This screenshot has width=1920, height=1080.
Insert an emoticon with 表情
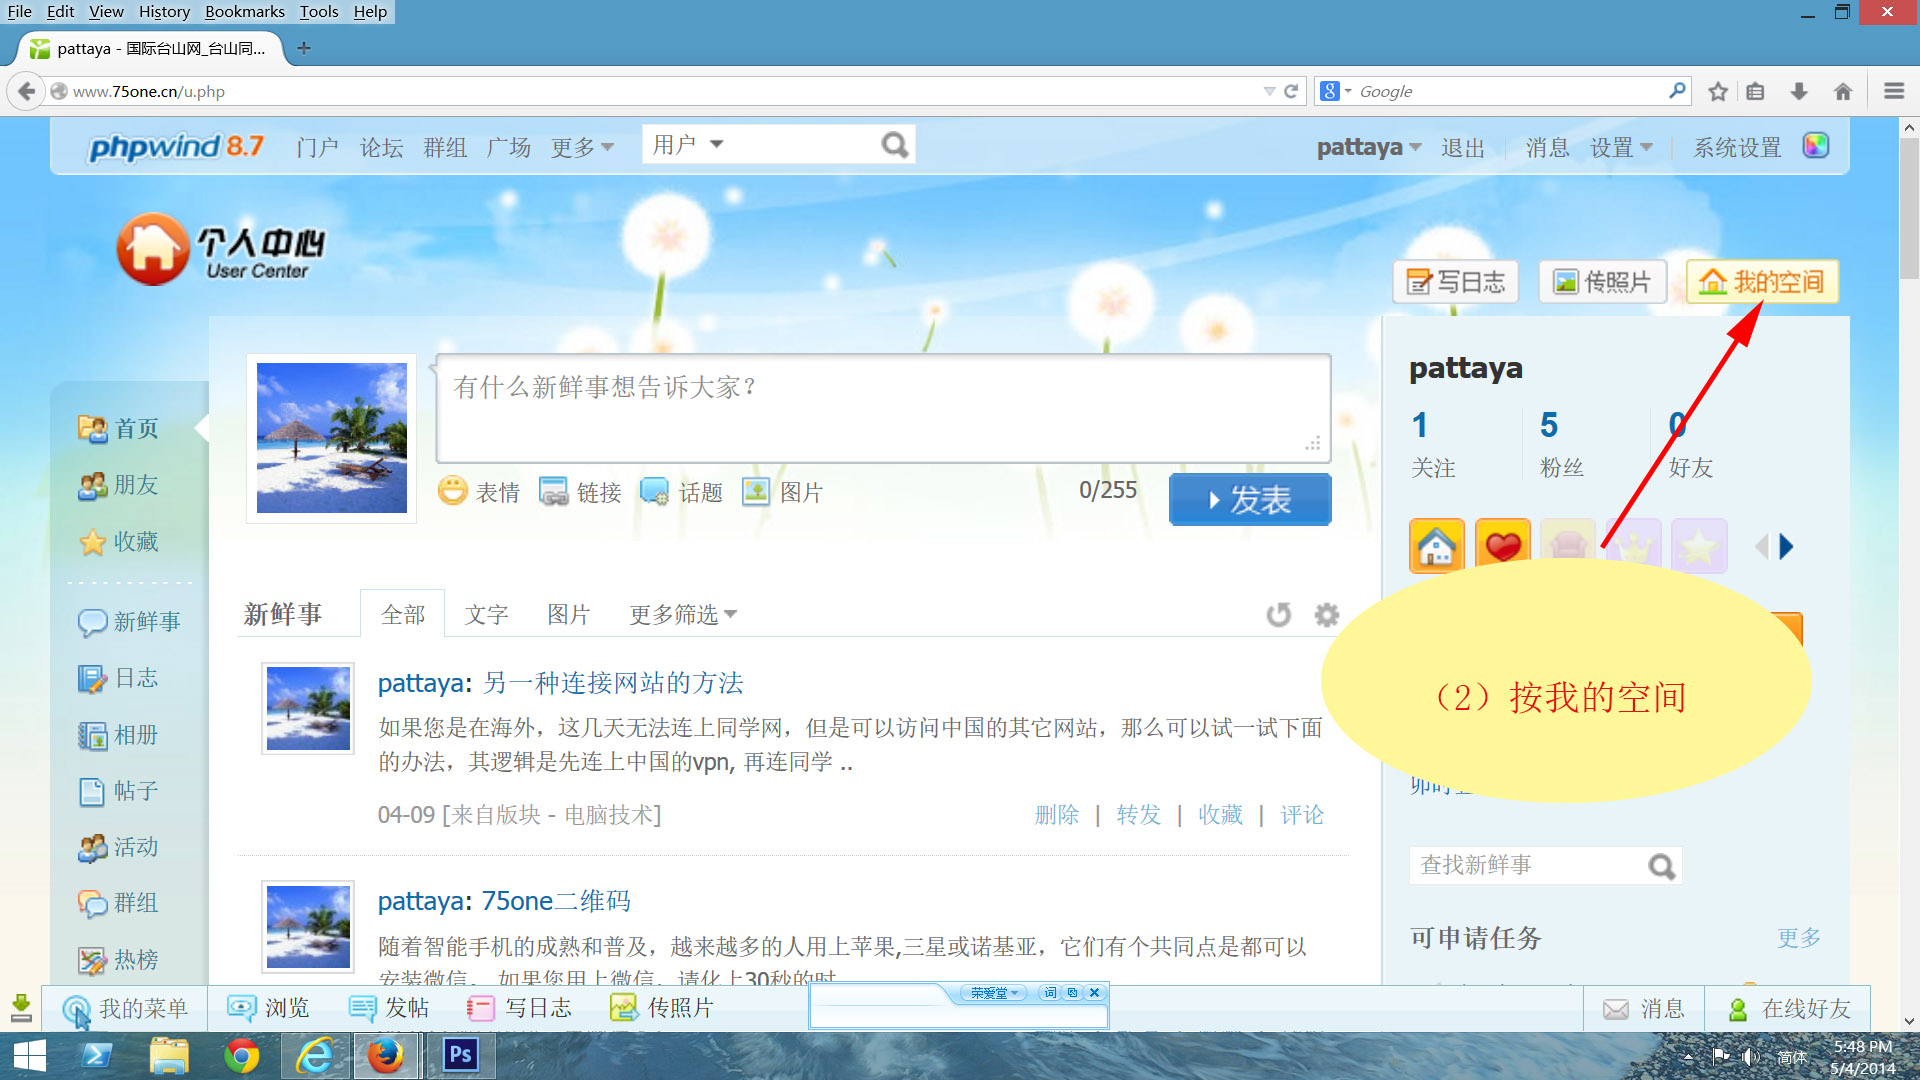coord(479,492)
